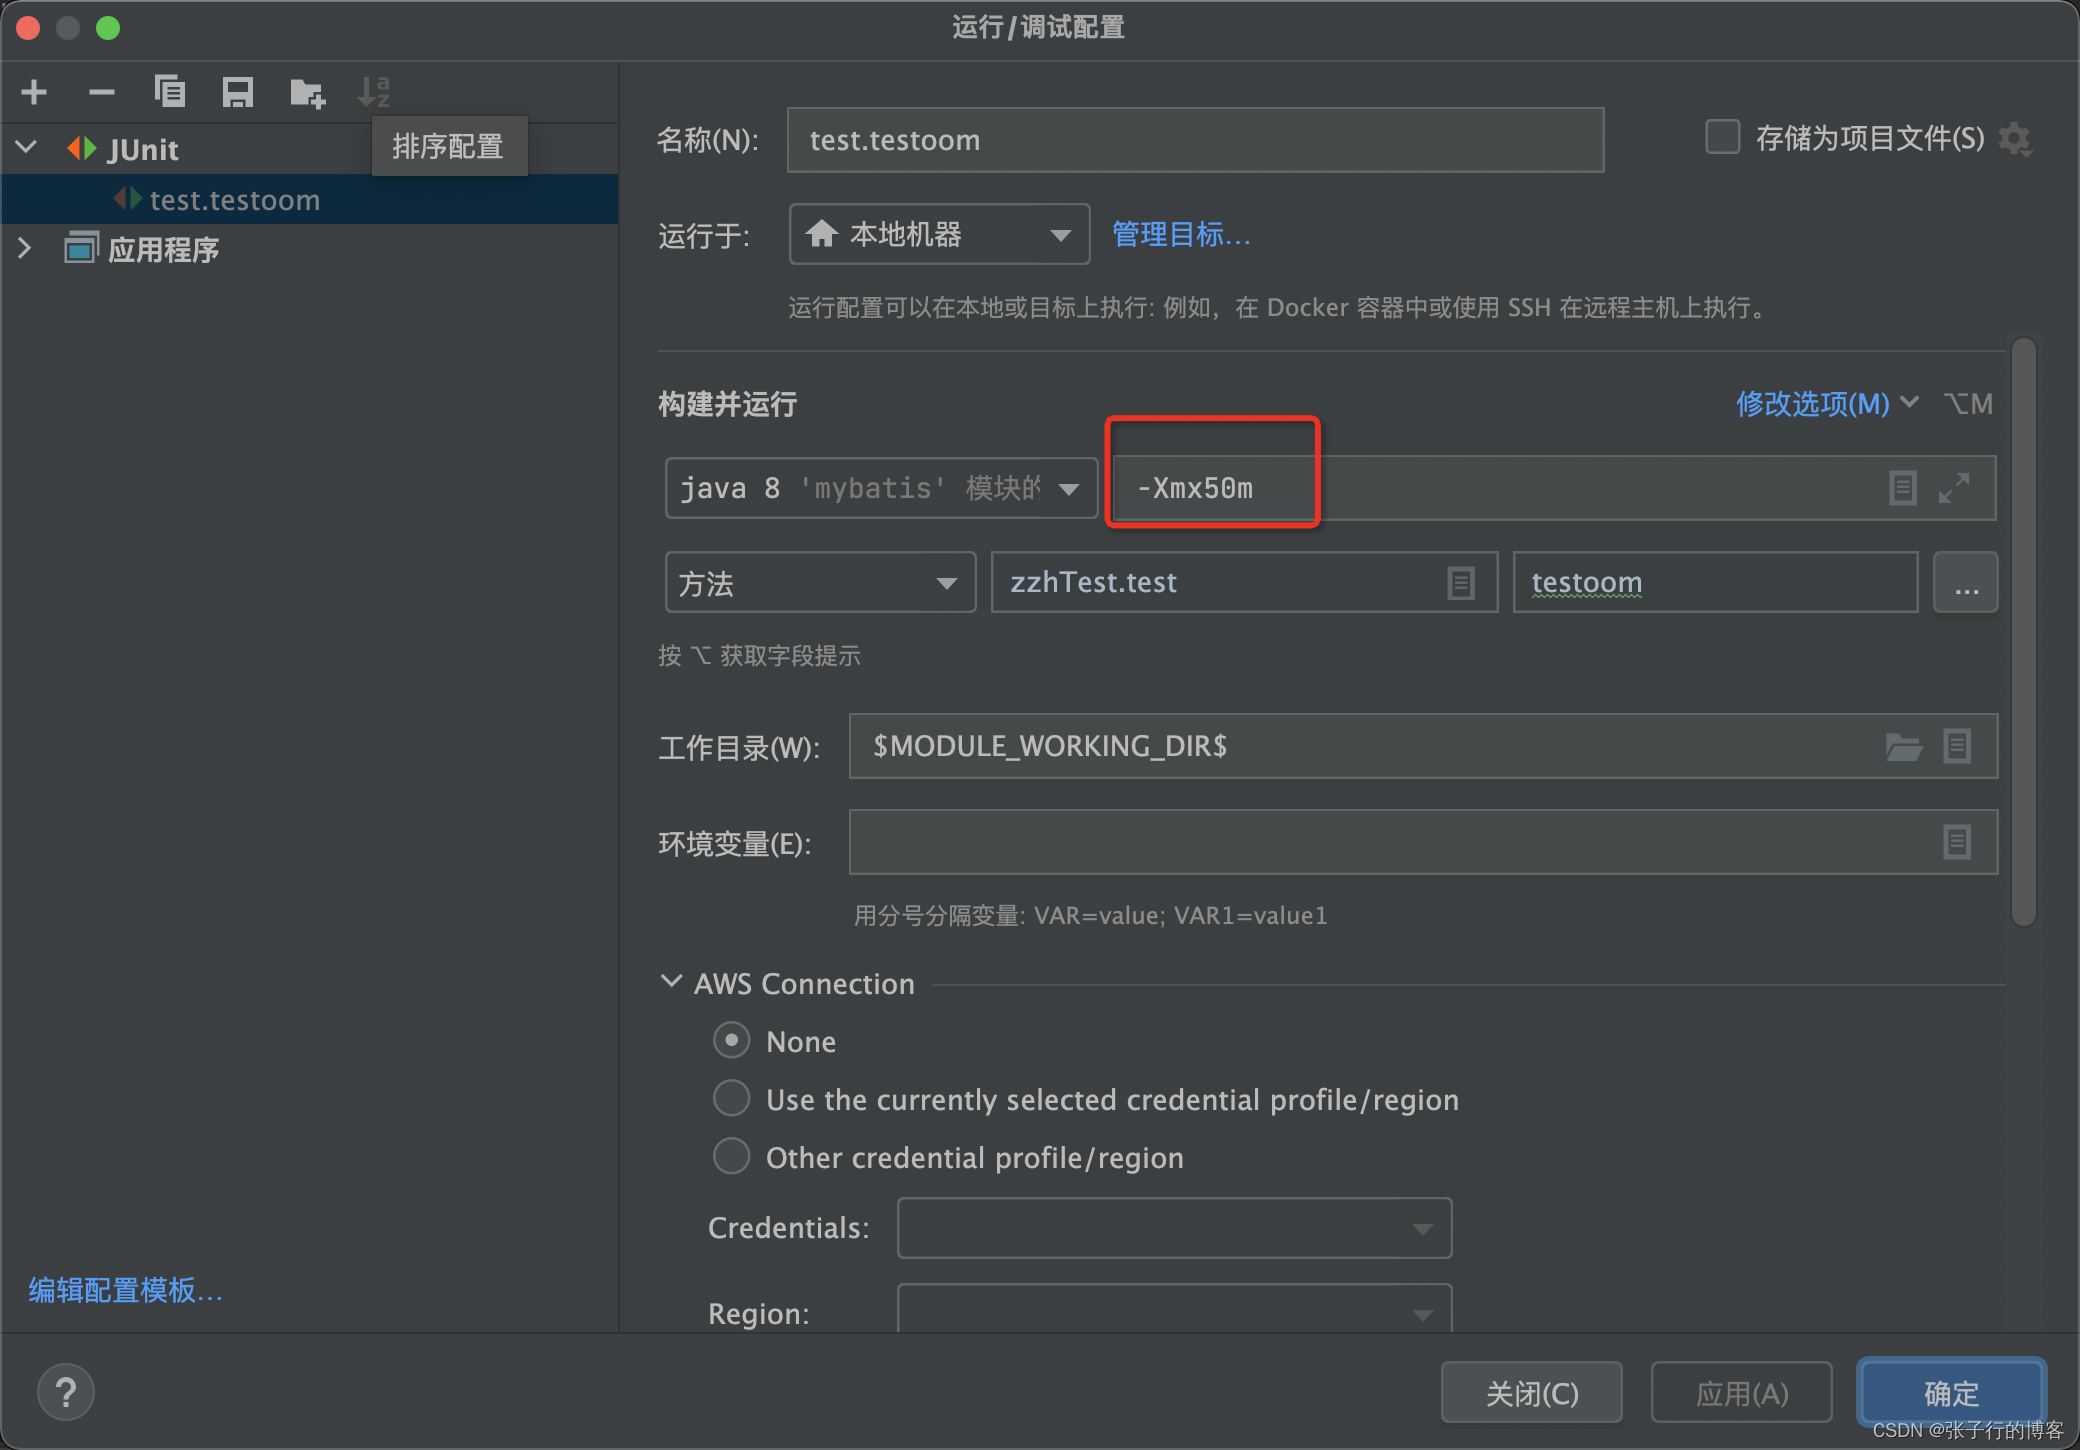Image resolution: width=2080 pixels, height=1450 pixels.
Task: Open settings gear next to store as project file
Action: (2014, 139)
